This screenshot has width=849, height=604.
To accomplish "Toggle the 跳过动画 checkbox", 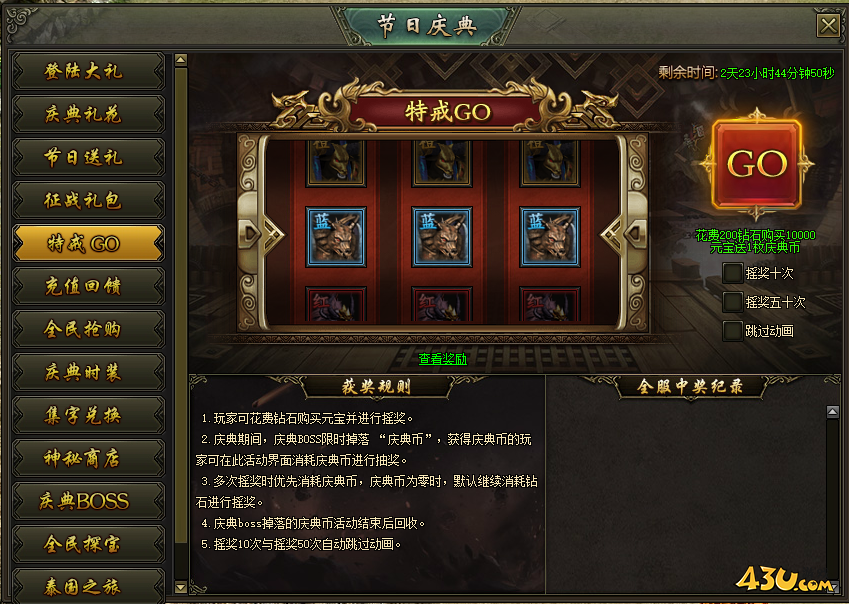I will coord(732,331).
